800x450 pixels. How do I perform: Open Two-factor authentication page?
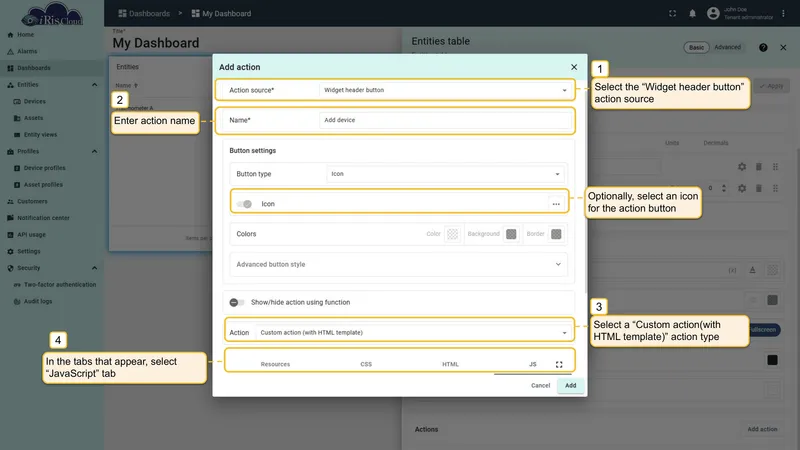(60, 285)
